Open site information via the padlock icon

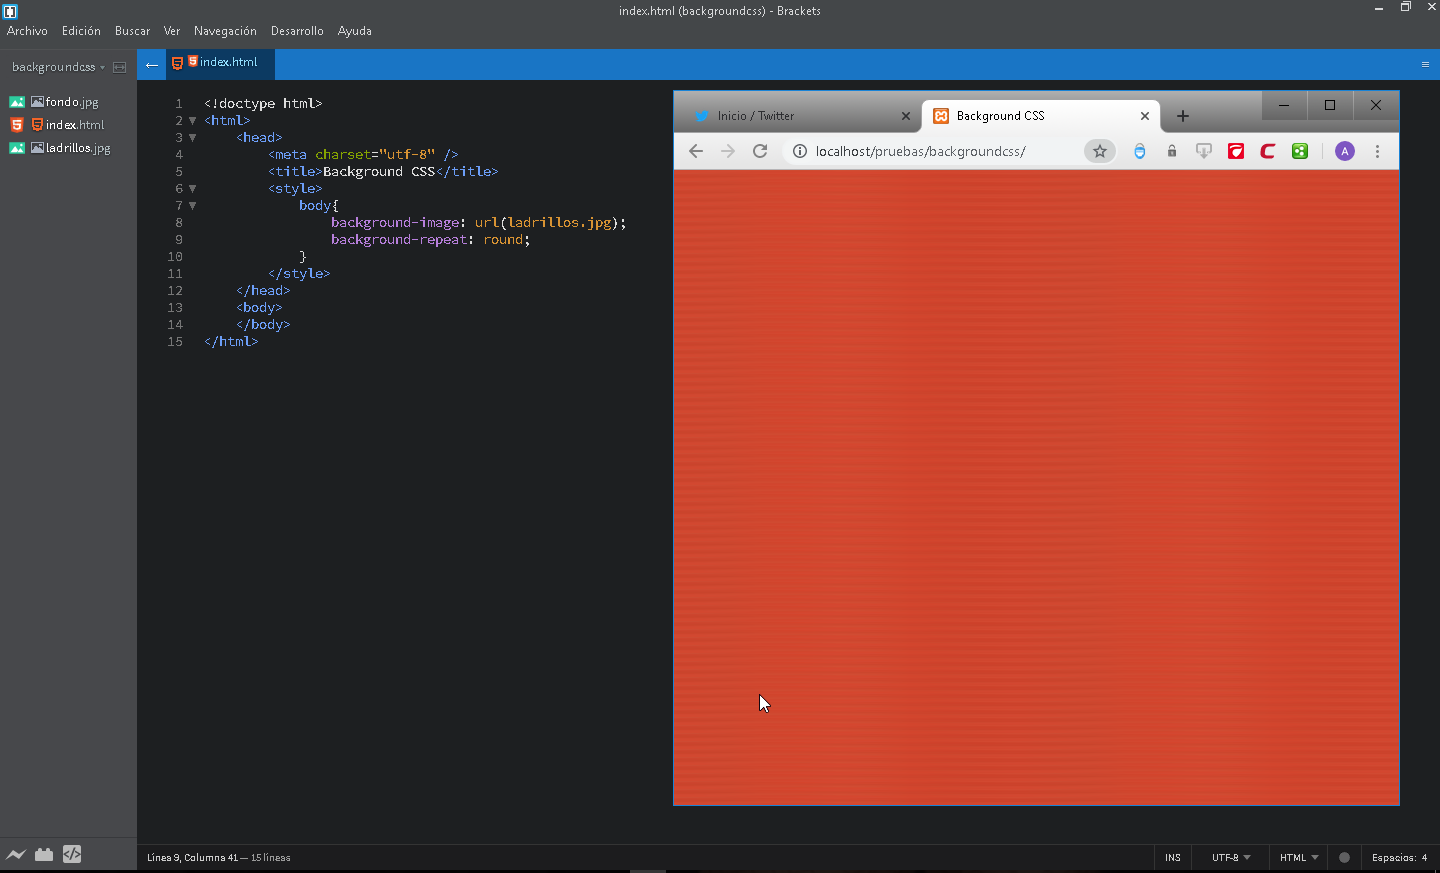(x=1171, y=151)
